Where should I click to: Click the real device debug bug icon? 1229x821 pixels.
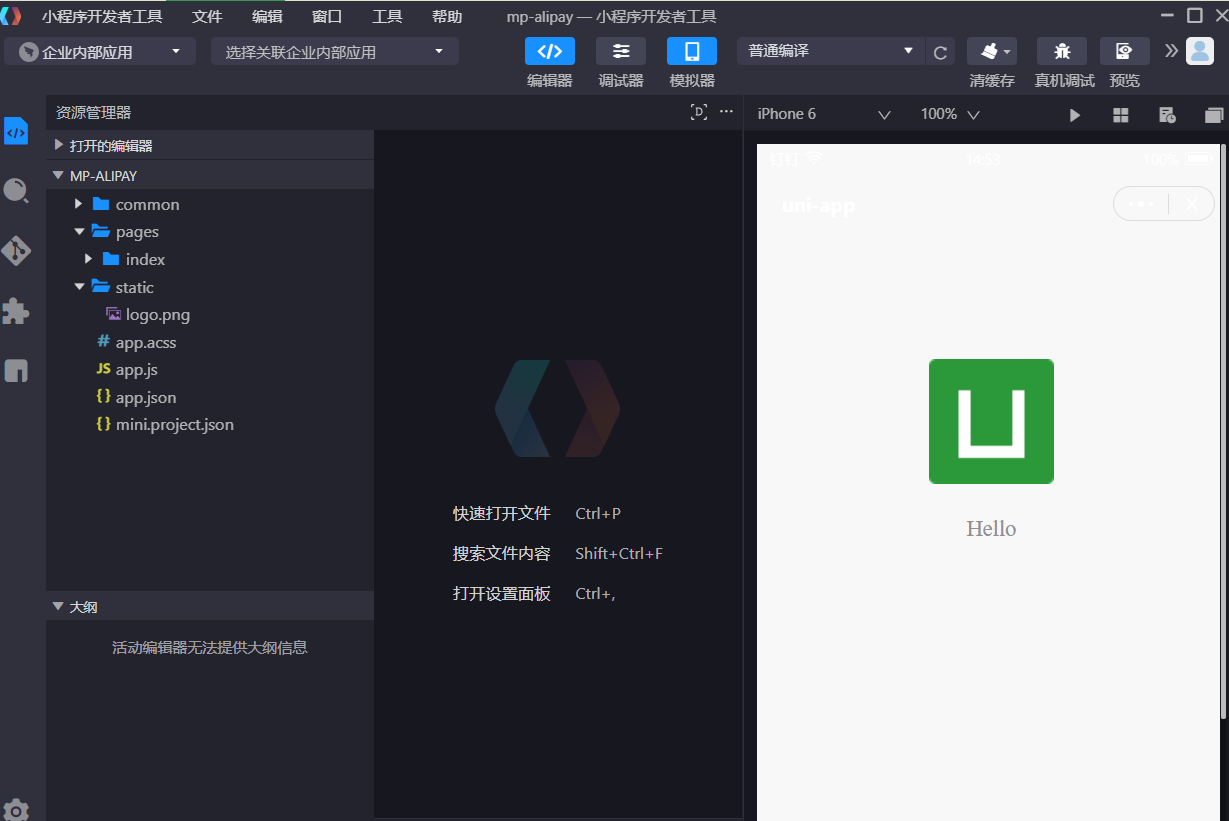pos(1062,51)
